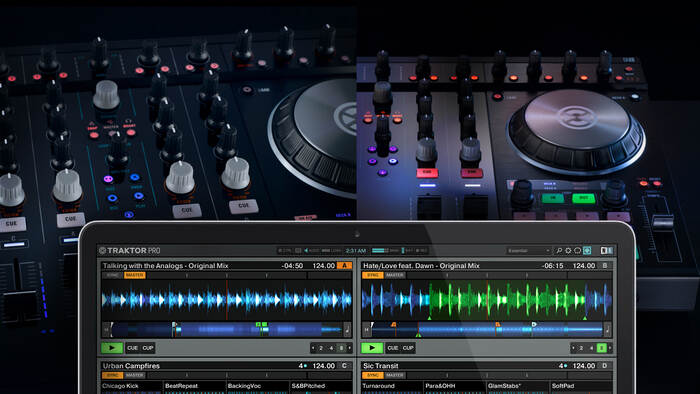Screen dimensions: 700x394
Task: Open the Deck B letter menu
Action: click(605, 265)
